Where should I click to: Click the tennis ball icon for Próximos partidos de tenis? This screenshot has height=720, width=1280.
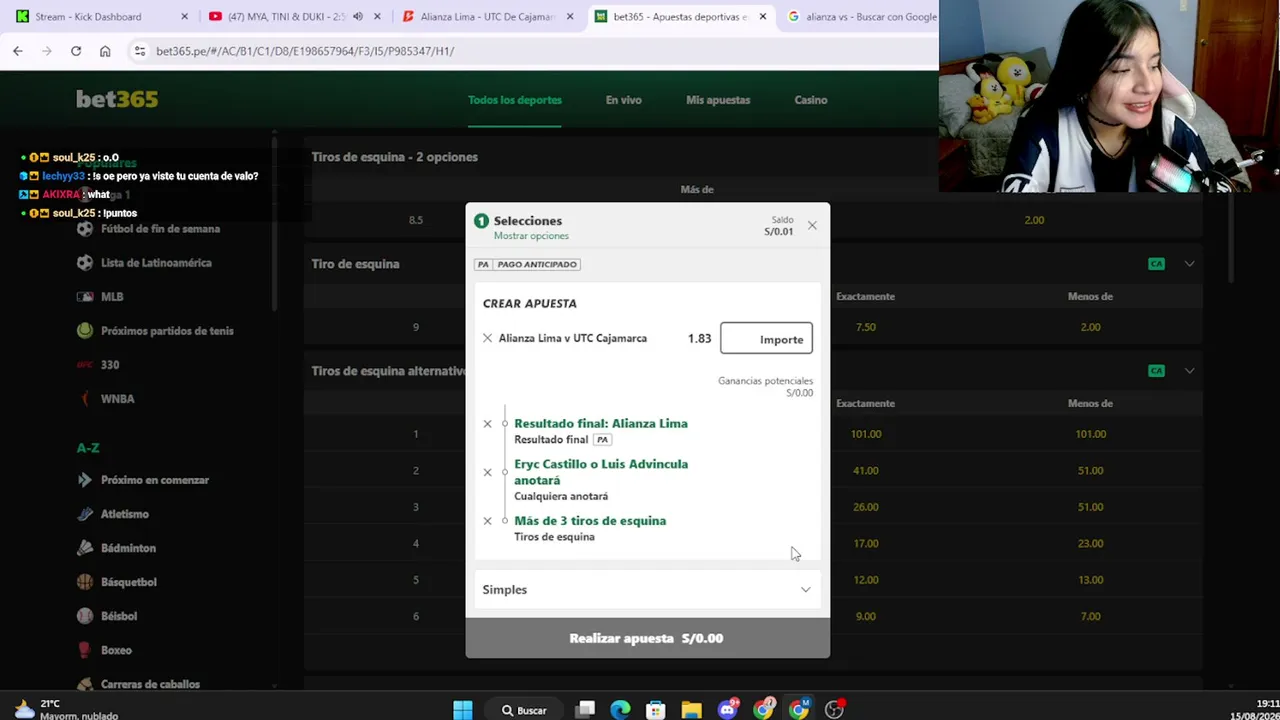tap(85, 331)
